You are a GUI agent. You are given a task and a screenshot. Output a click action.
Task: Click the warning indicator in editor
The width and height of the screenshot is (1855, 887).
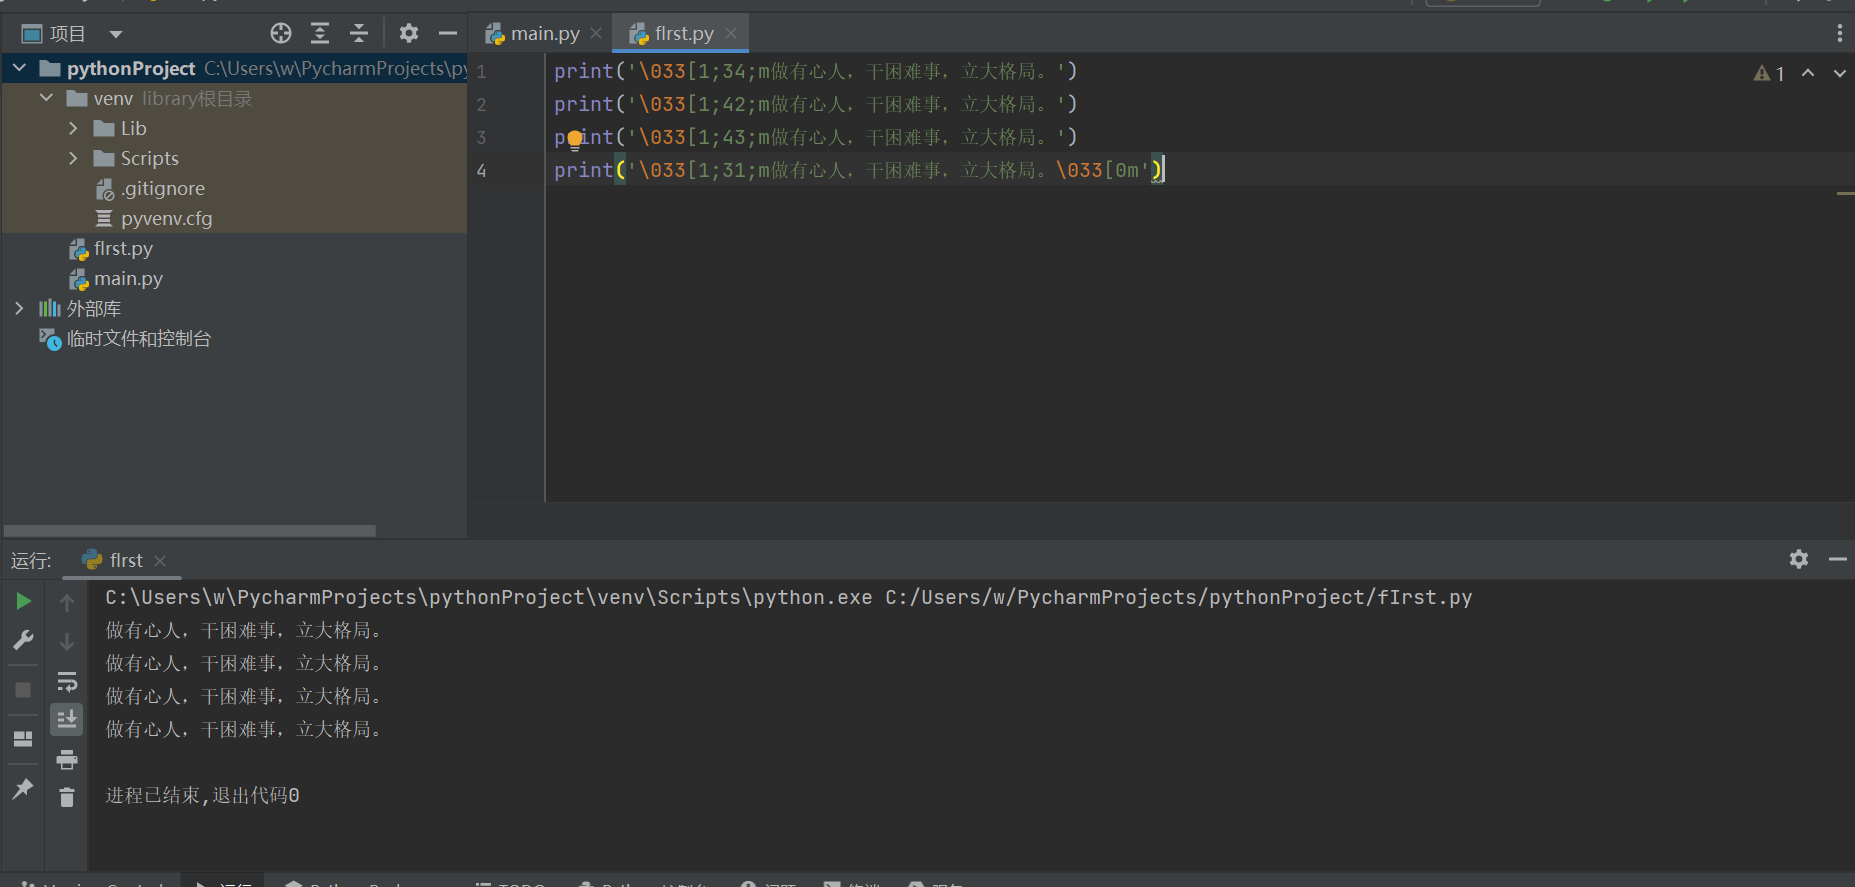[x=1769, y=73]
